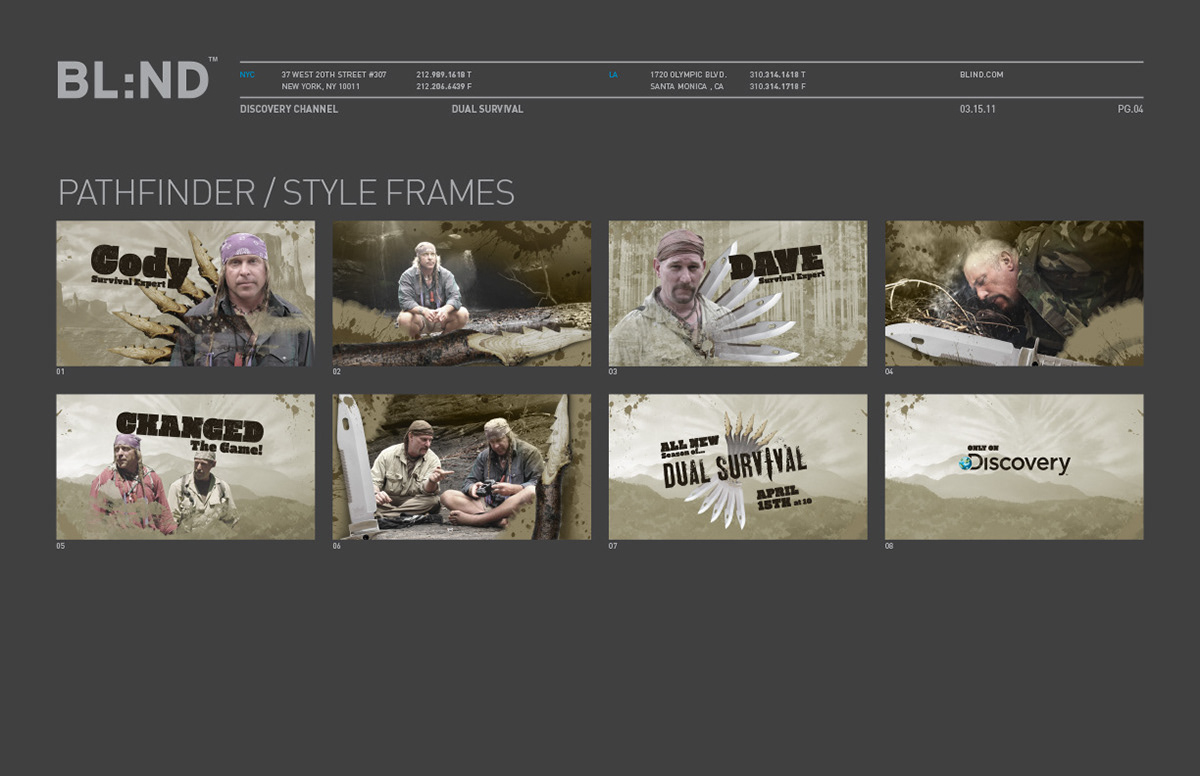Select the NYC office label
1200x776 pixels.
[247, 75]
